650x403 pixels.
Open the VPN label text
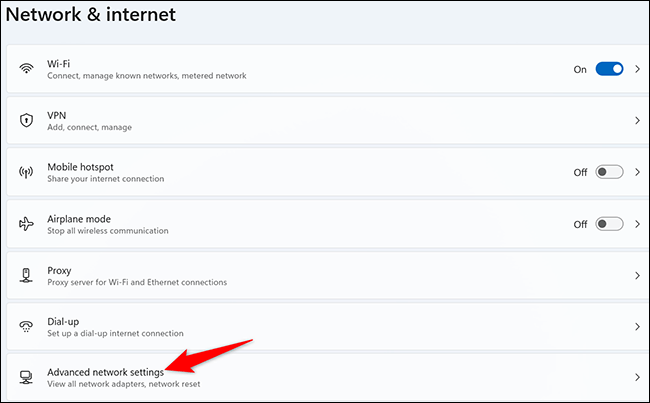[x=57, y=115]
